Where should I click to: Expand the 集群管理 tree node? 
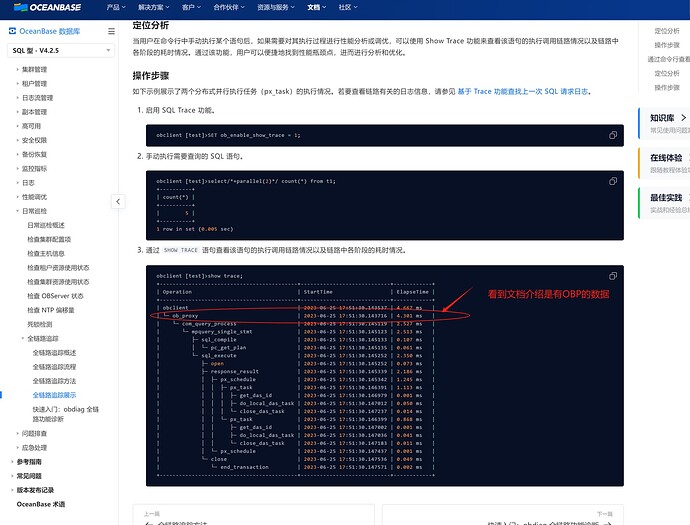(x=18, y=70)
